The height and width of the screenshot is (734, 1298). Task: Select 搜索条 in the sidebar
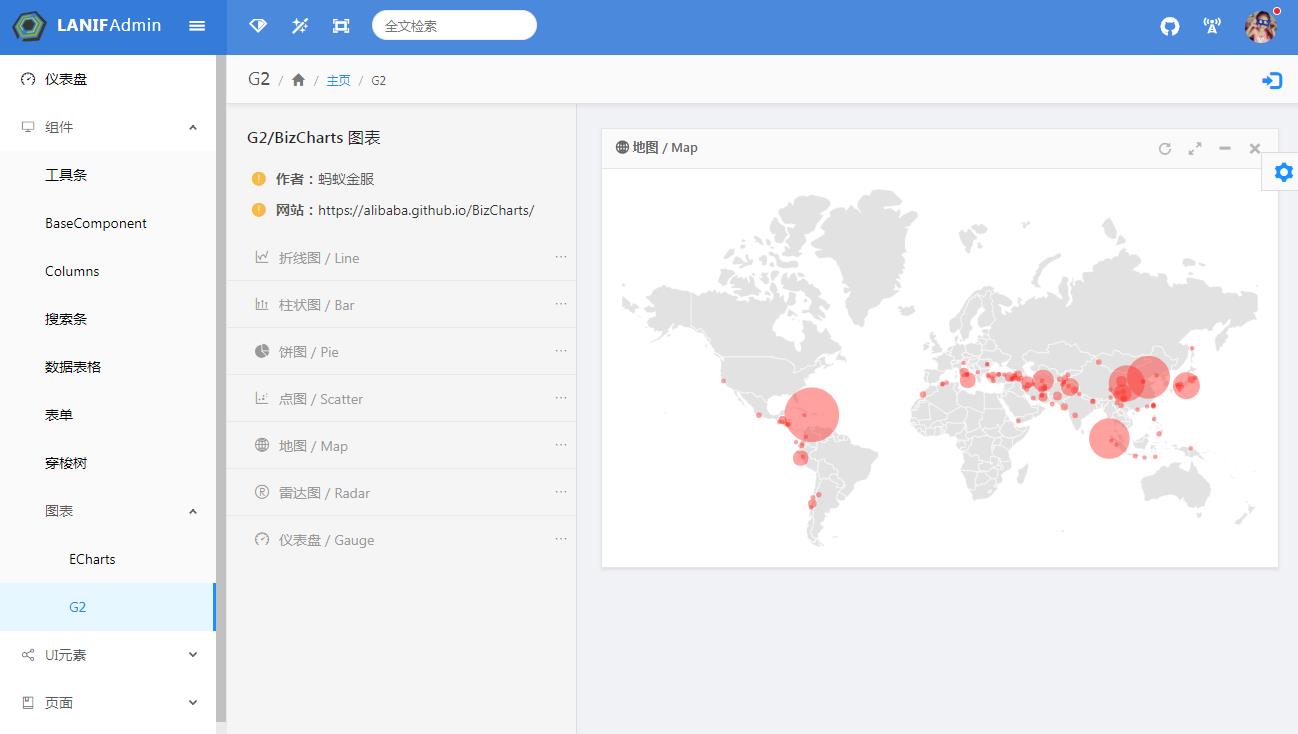108,319
